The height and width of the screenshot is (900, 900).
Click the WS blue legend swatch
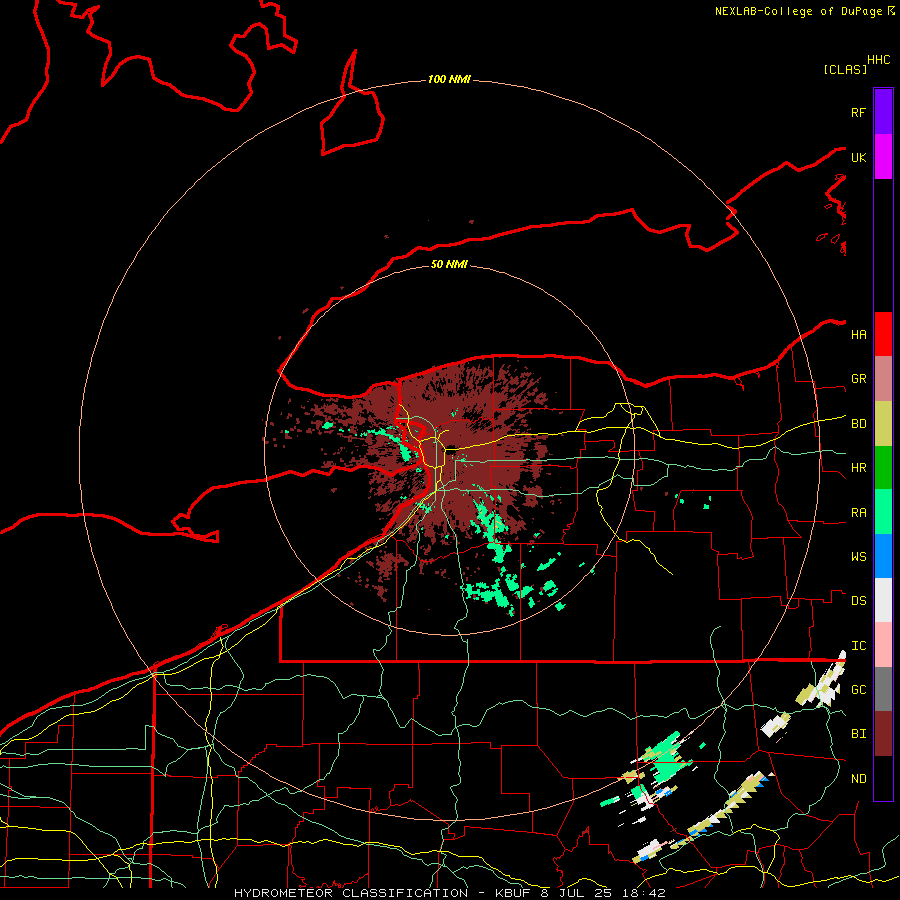(x=883, y=556)
